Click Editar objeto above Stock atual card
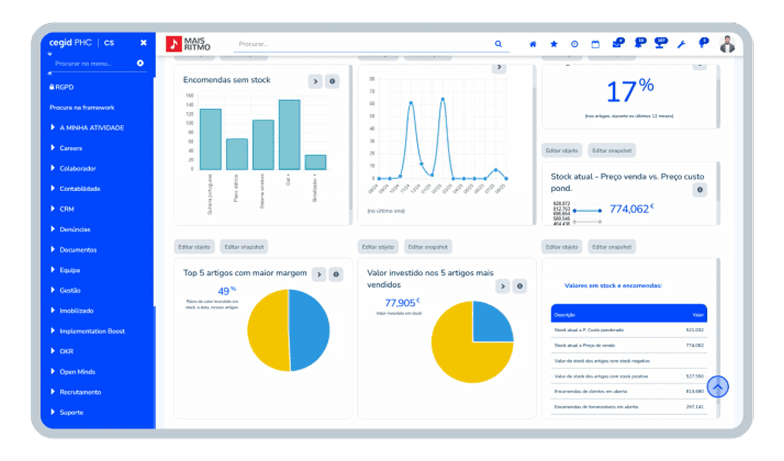The image size is (784, 461). 562,150
